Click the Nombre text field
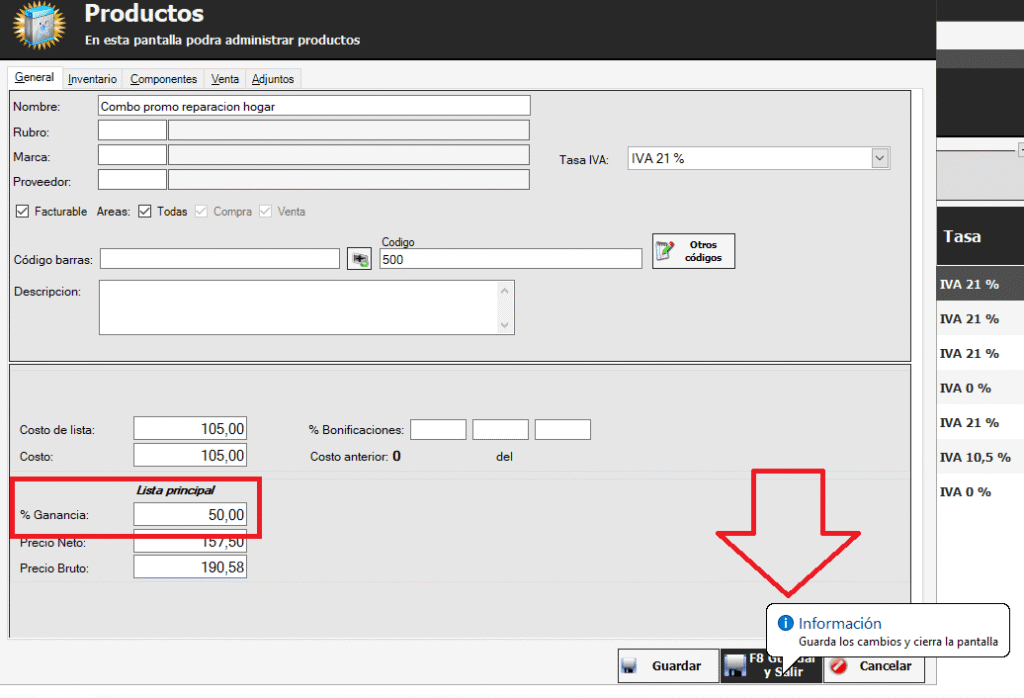Screen dimensions: 1024x698 tap(313, 106)
